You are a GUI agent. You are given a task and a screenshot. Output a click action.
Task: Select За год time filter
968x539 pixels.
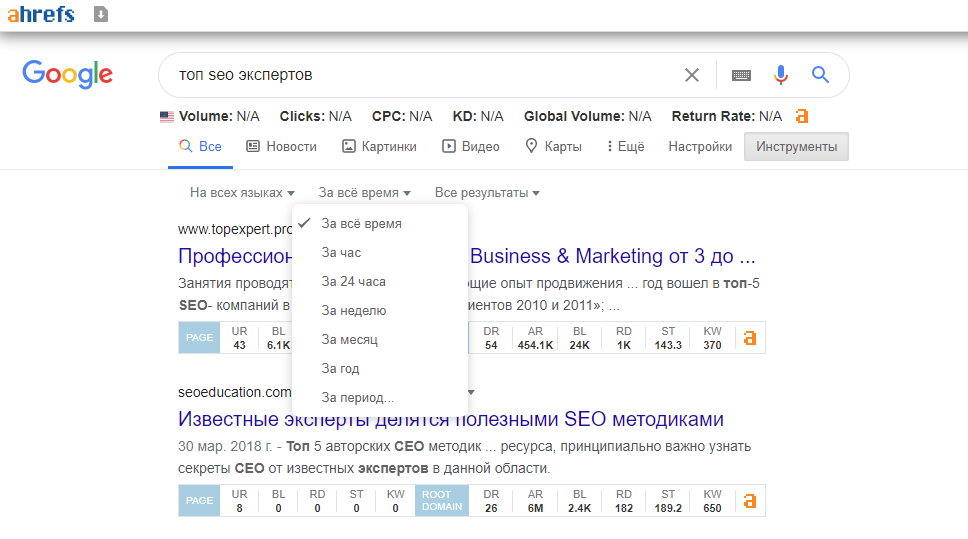(x=380, y=369)
